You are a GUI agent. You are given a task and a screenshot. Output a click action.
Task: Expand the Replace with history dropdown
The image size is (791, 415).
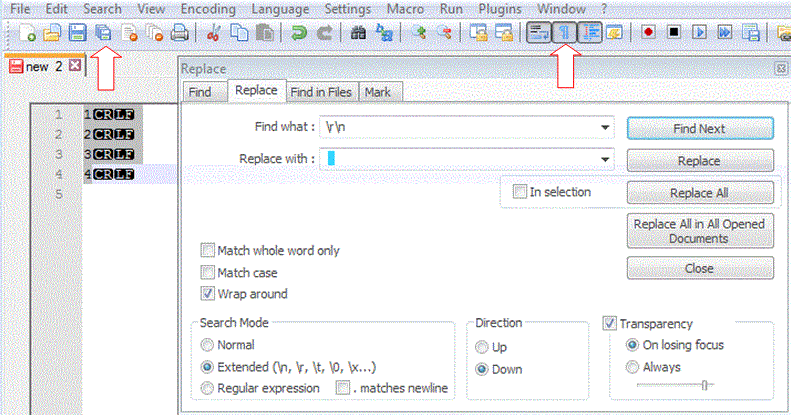605,159
